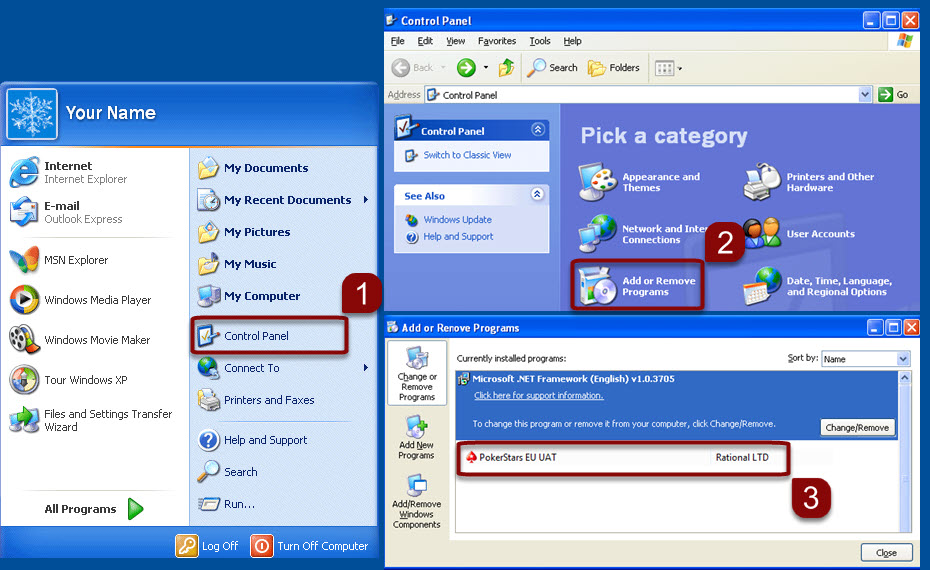Image resolution: width=930 pixels, height=570 pixels.
Task: Open the Favorites menu
Action: point(497,41)
